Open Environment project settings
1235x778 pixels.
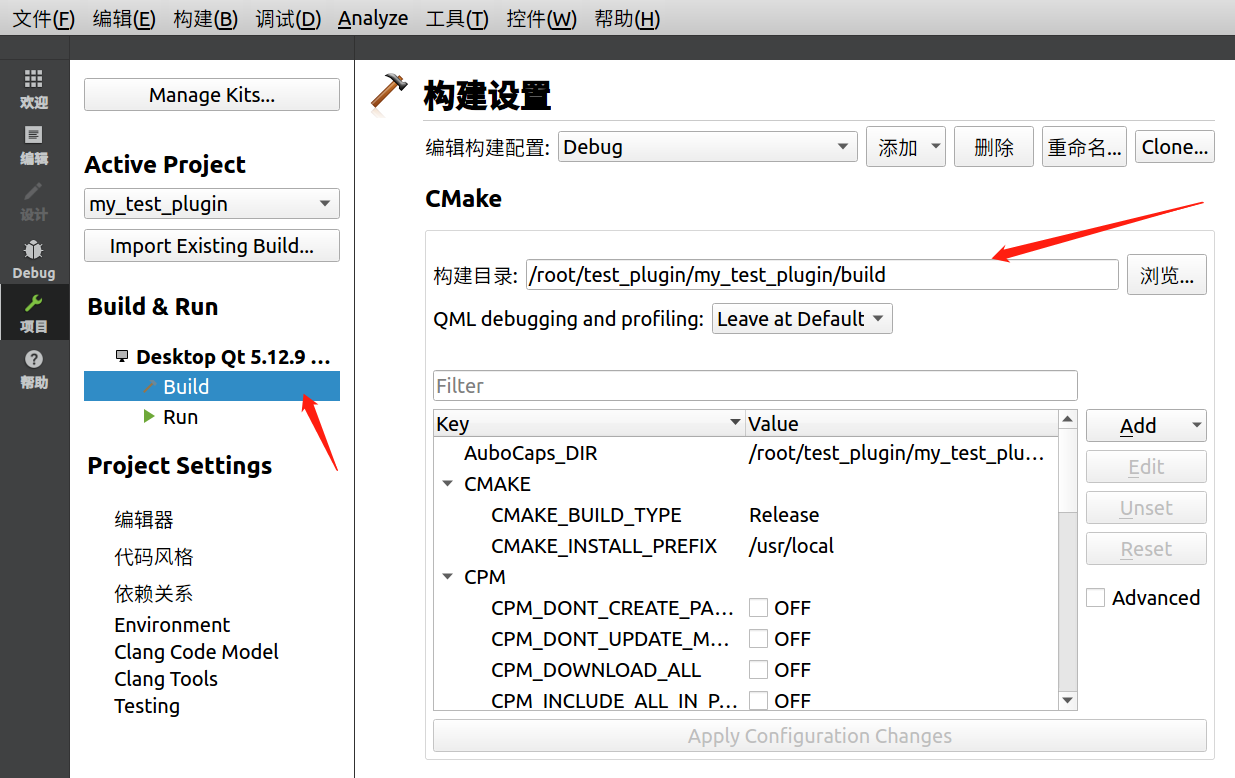pyautogui.click(x=172, y=625)
